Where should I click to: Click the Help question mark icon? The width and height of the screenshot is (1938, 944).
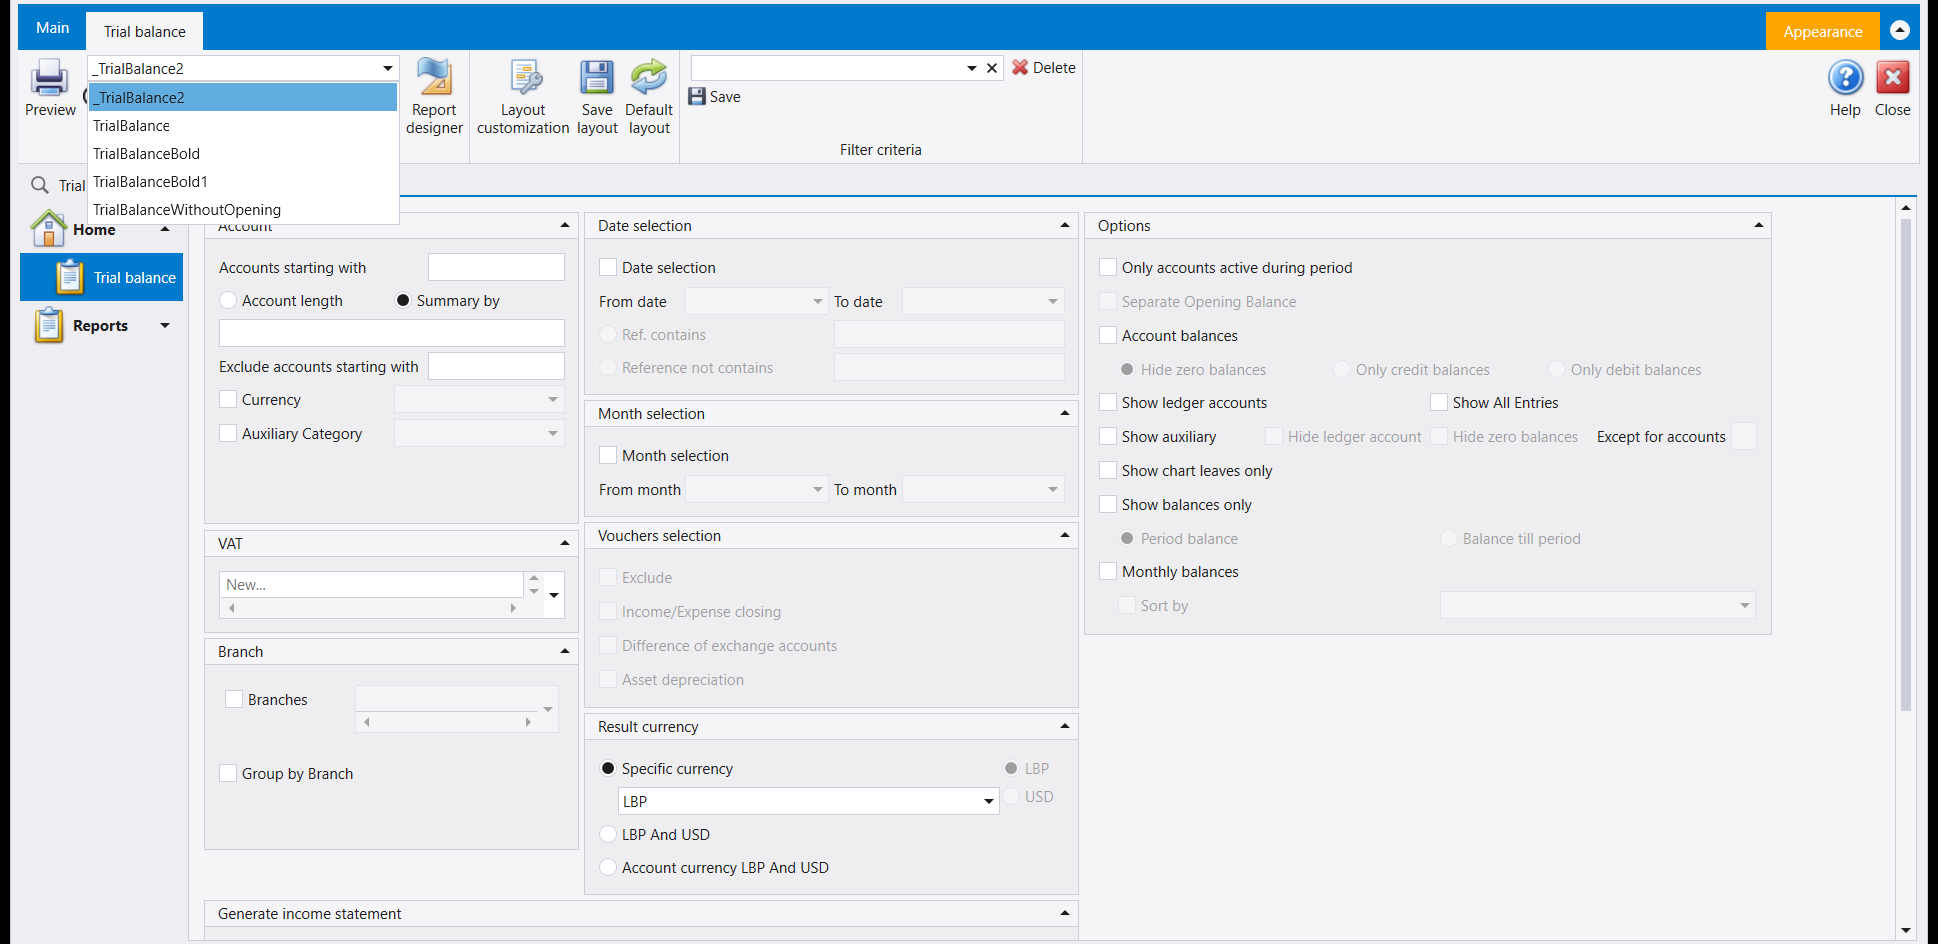(x=1845, y=78)
